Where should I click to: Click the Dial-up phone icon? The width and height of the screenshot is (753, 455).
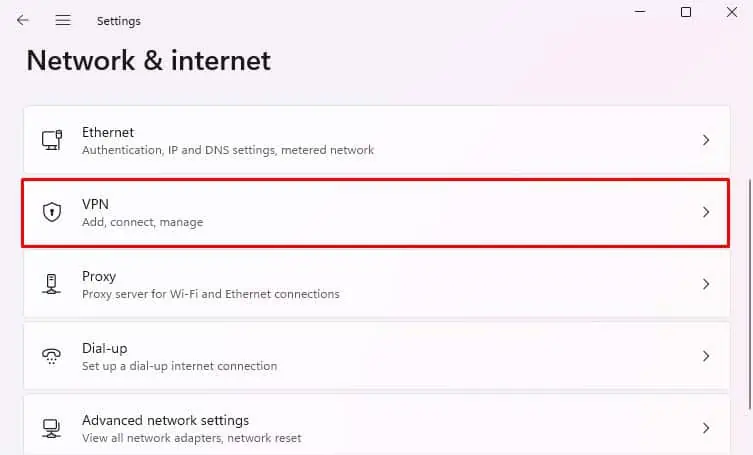pyautogui.click(x=52, y=356)
